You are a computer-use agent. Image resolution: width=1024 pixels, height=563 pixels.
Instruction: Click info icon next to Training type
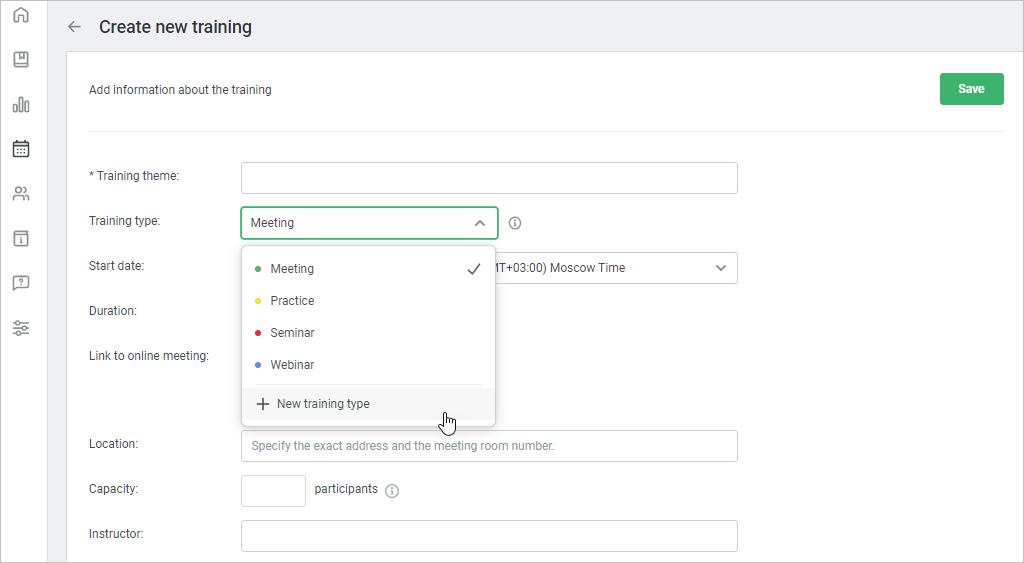(515, 223)
